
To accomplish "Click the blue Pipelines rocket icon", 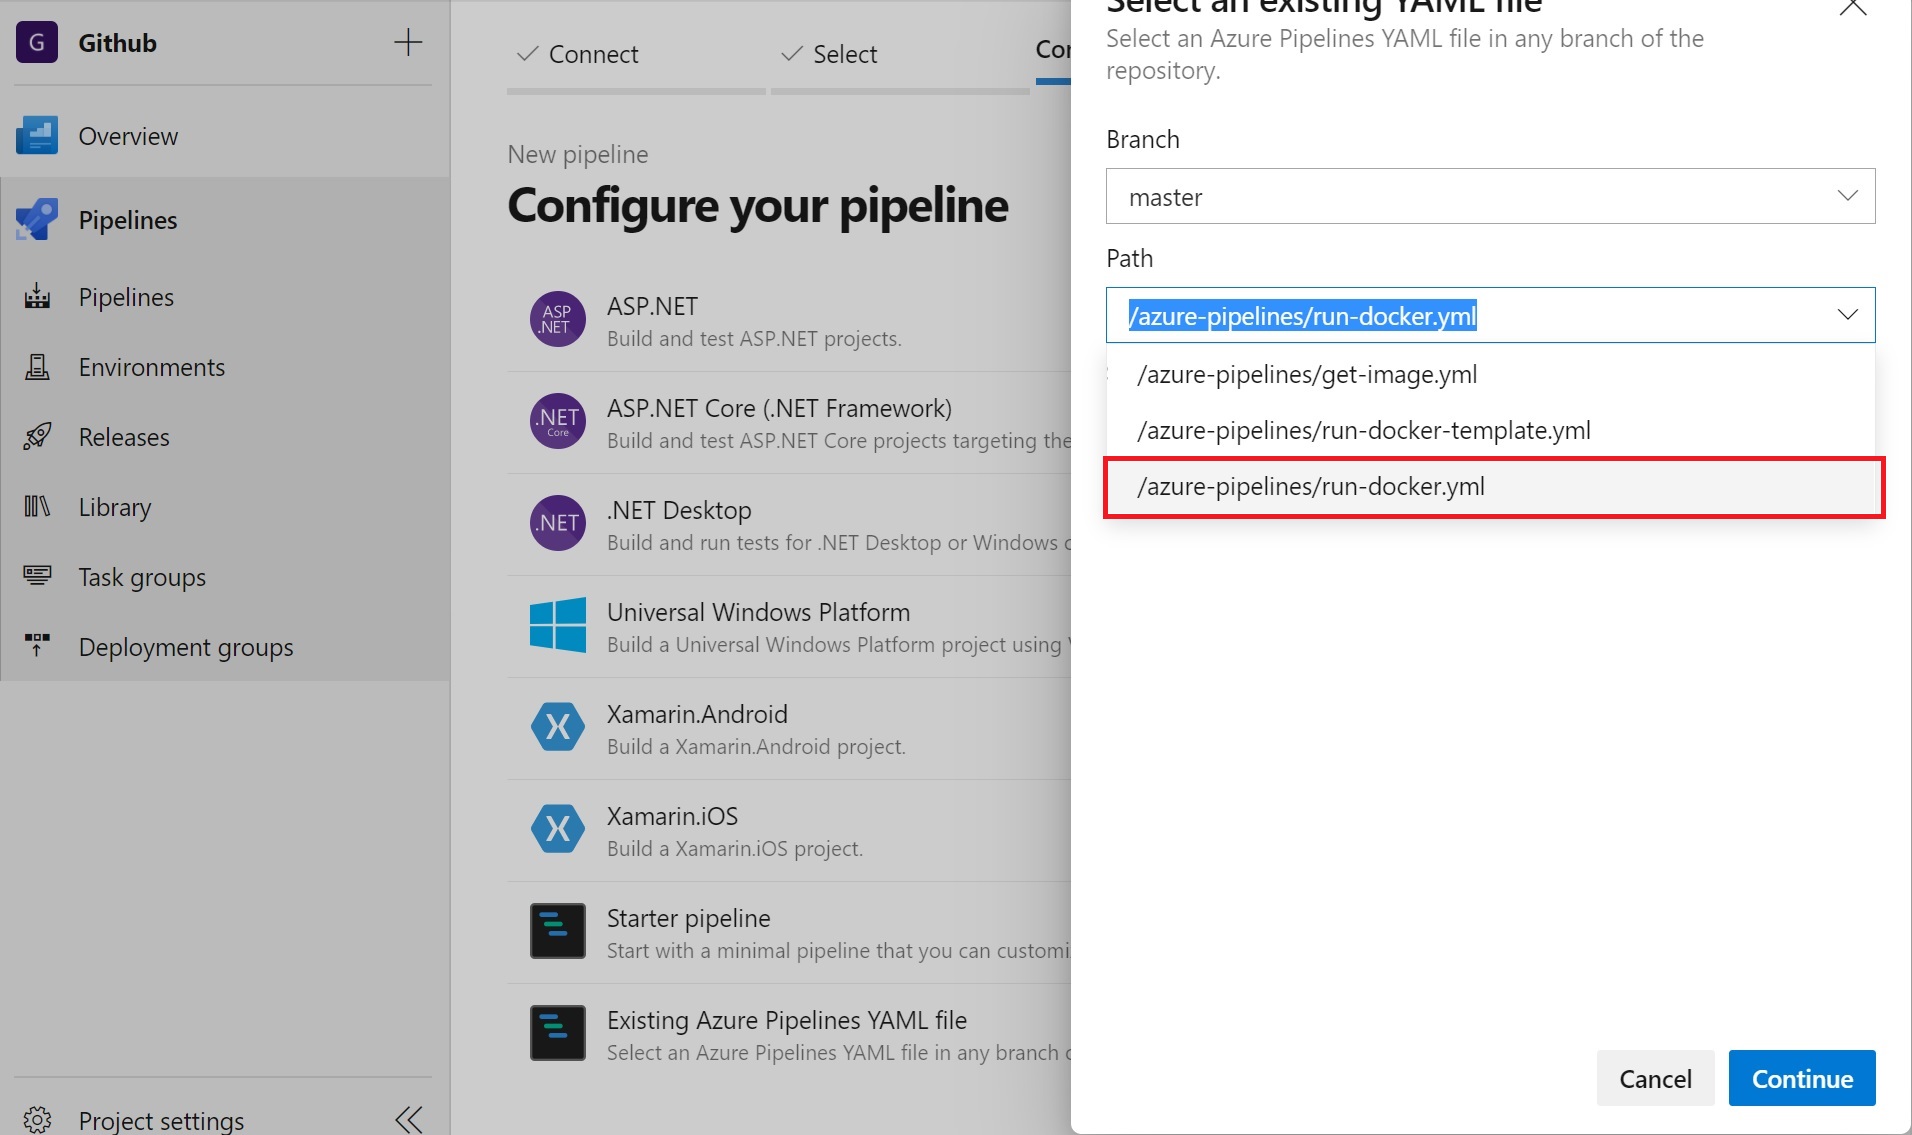I will click(37, 220).
